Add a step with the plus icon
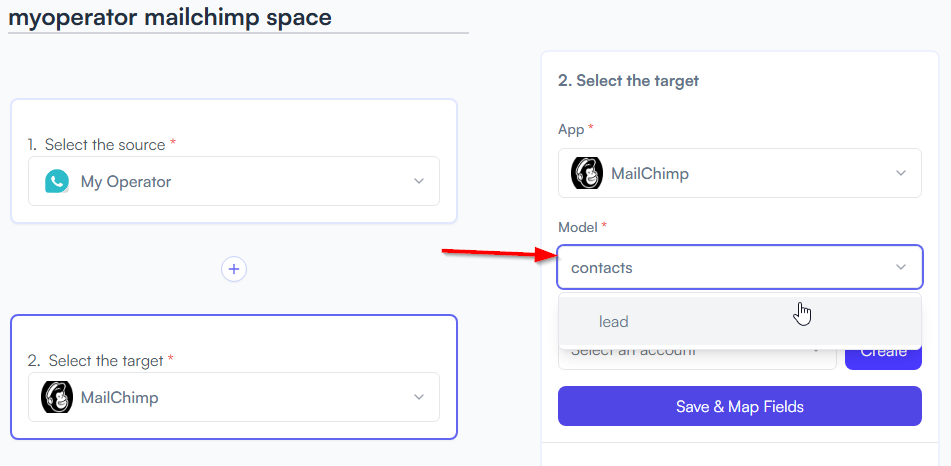 coord(234,269)
